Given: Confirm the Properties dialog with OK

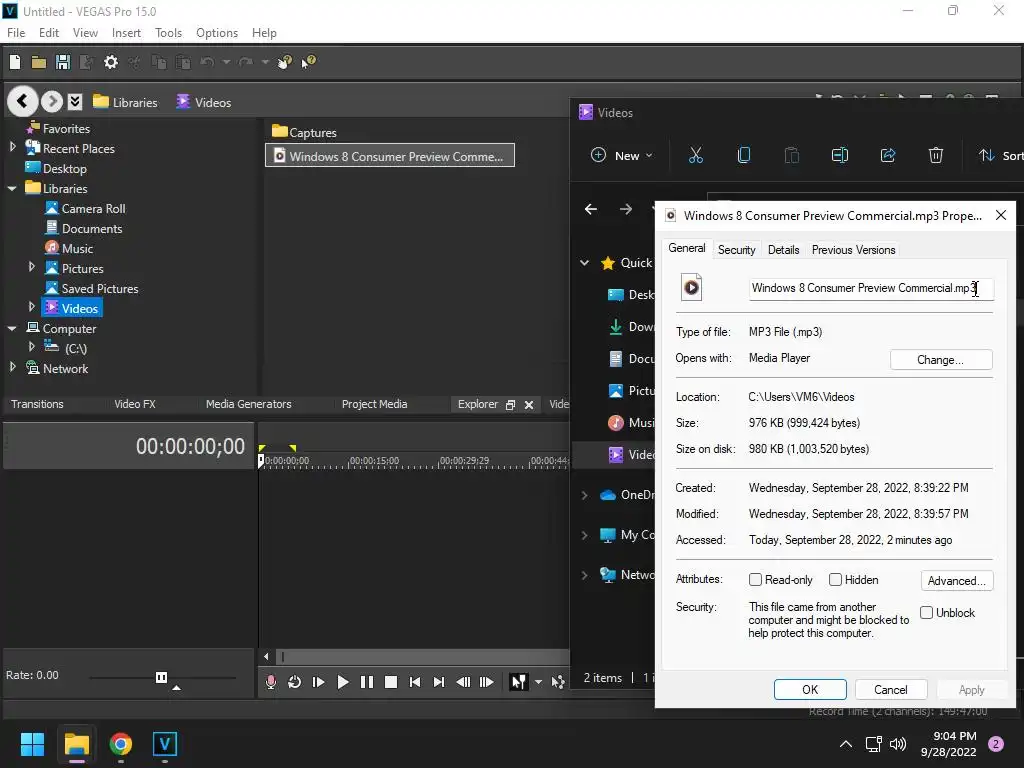Looking at the screenshot, I should (810, 690).
